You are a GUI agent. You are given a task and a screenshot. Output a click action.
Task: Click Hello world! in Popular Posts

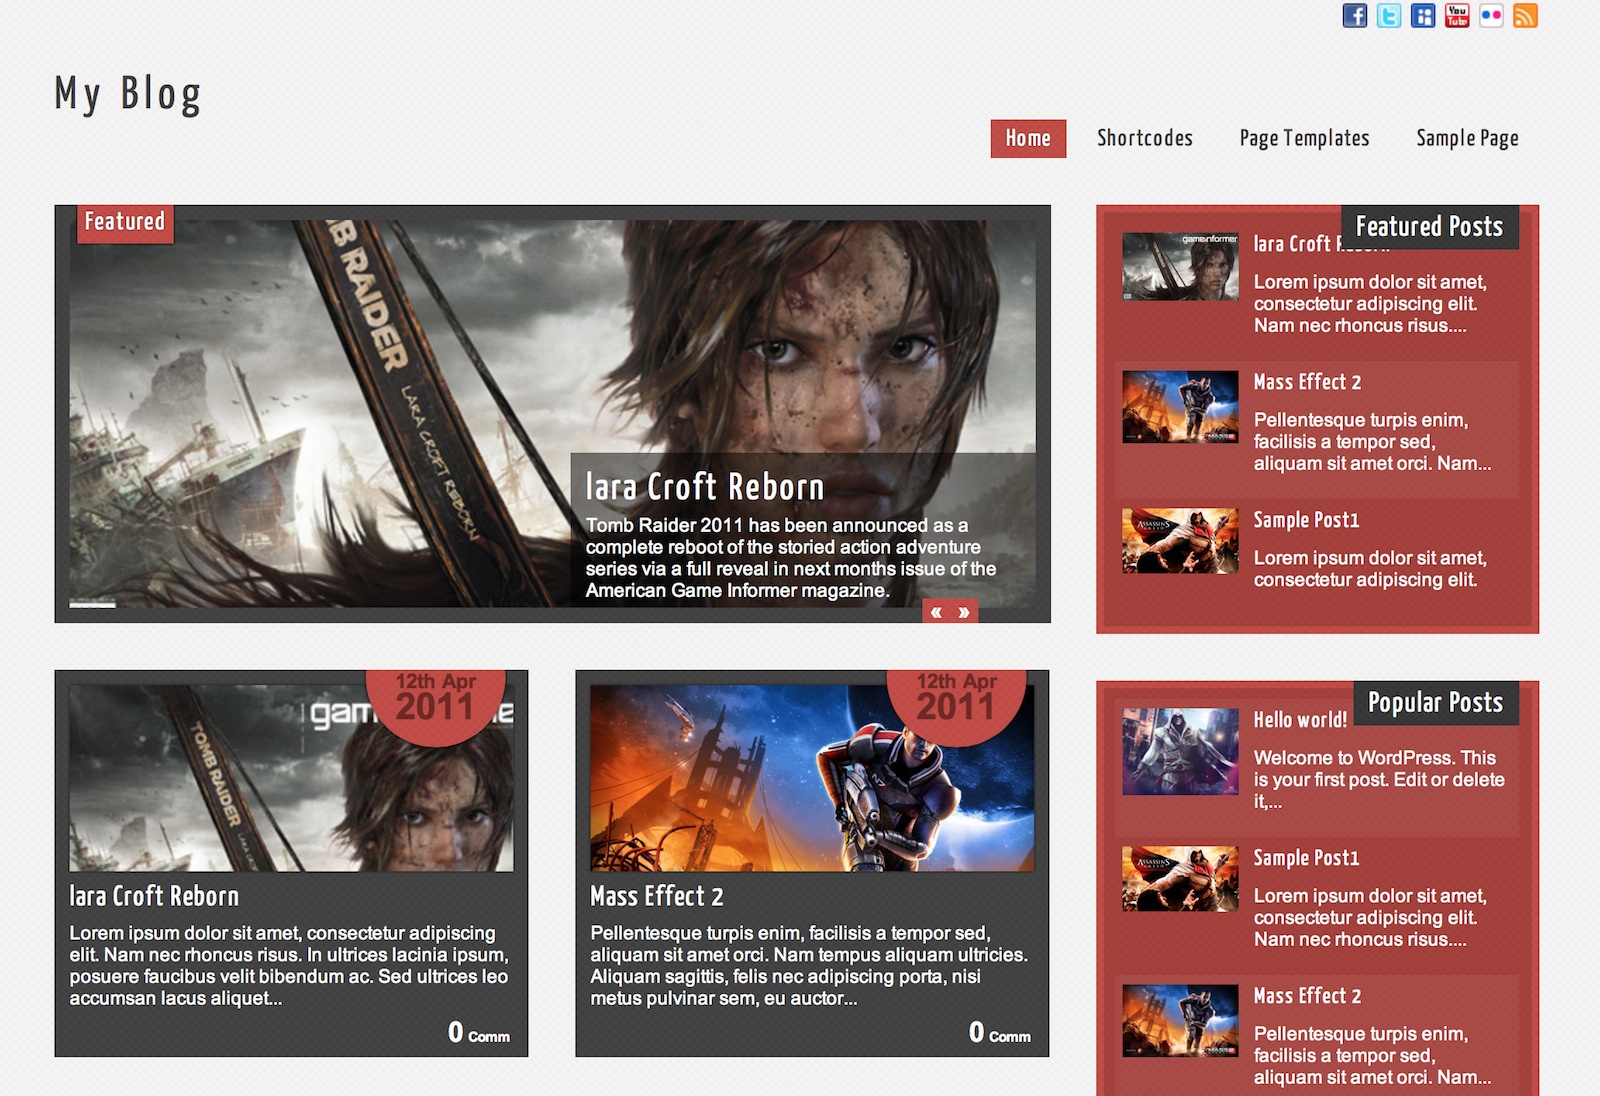tap(1300, 720)
